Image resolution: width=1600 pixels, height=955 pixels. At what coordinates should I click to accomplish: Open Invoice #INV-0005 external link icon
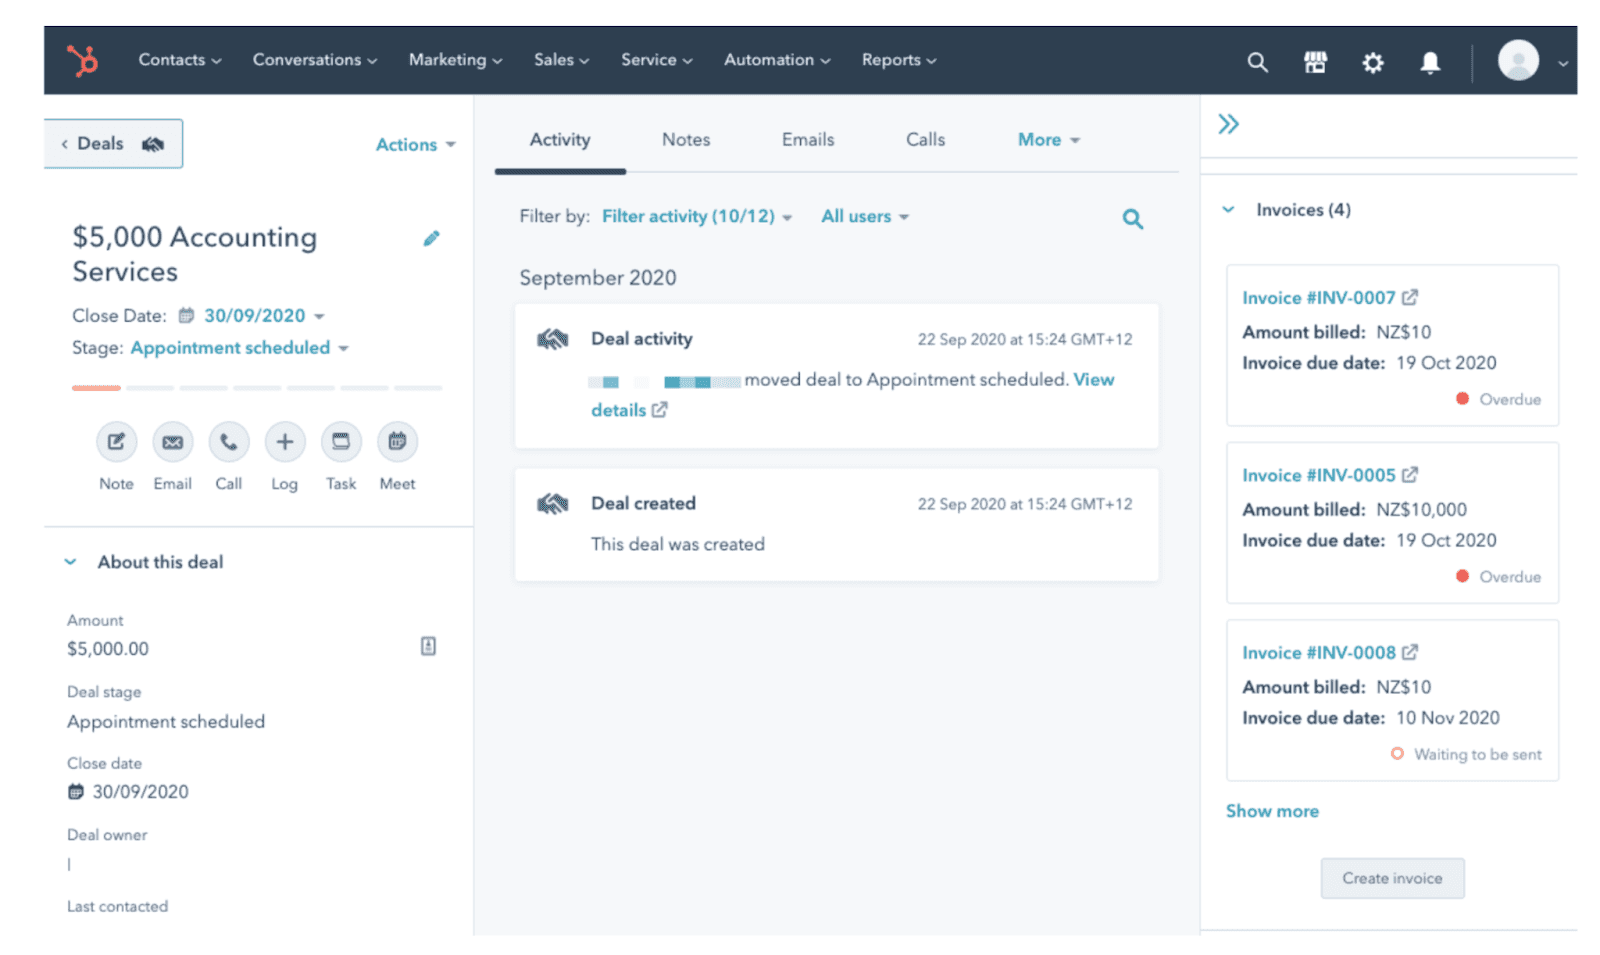[x=1410, y=474]
